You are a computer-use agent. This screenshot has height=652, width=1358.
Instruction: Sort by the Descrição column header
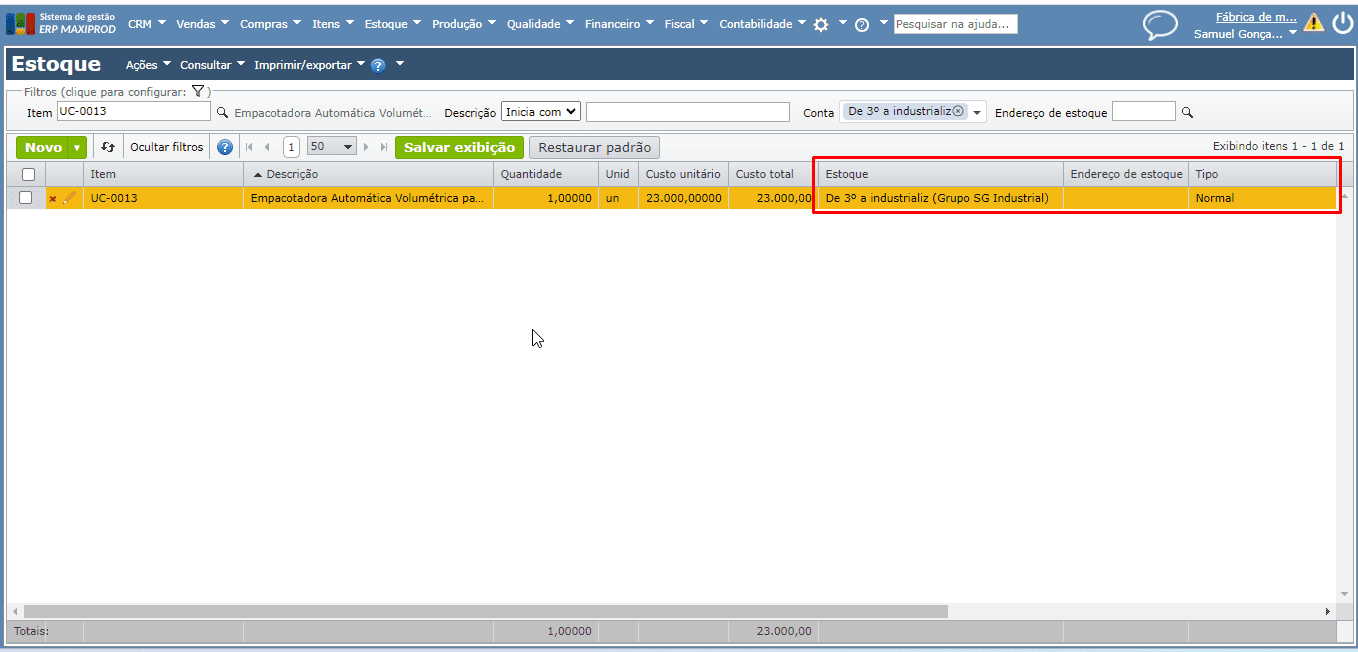click(x=368, y=174)
